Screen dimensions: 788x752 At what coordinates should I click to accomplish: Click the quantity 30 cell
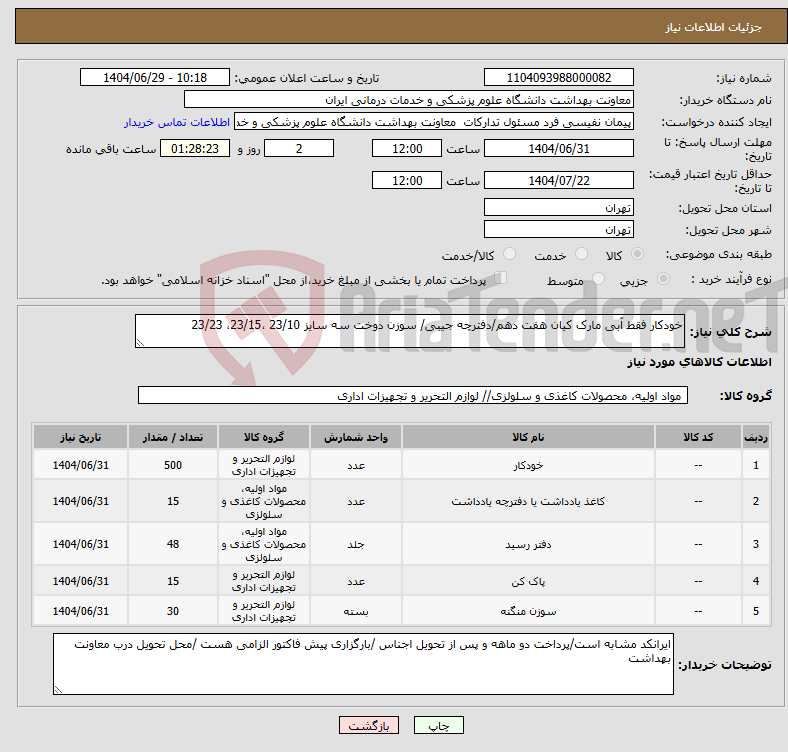(173, 611)
